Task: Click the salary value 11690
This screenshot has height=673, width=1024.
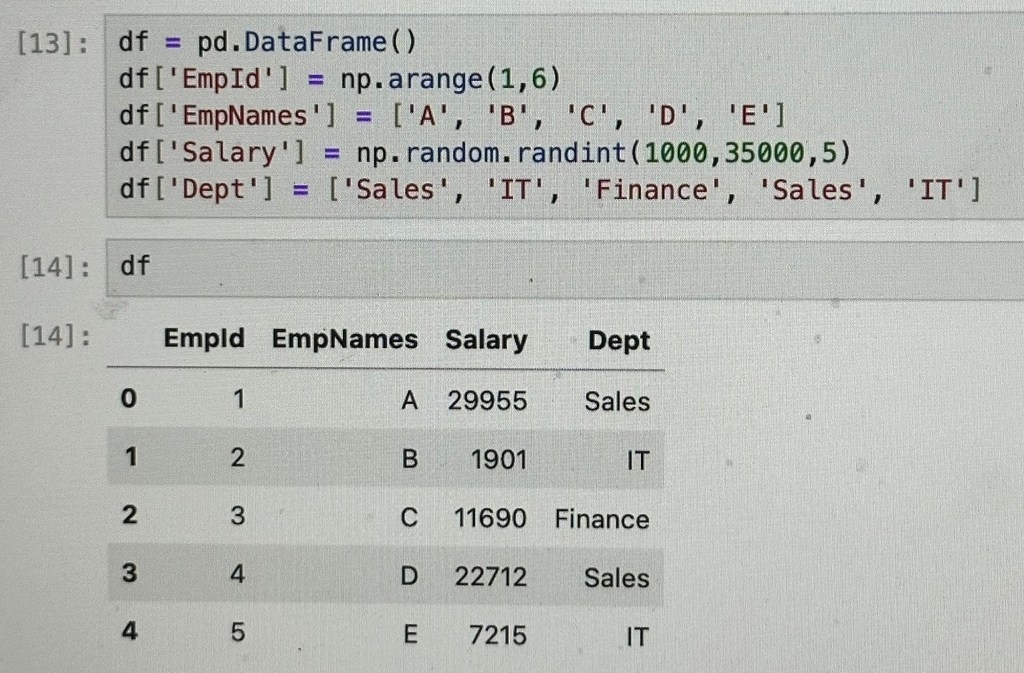Action: pos(489,519)
